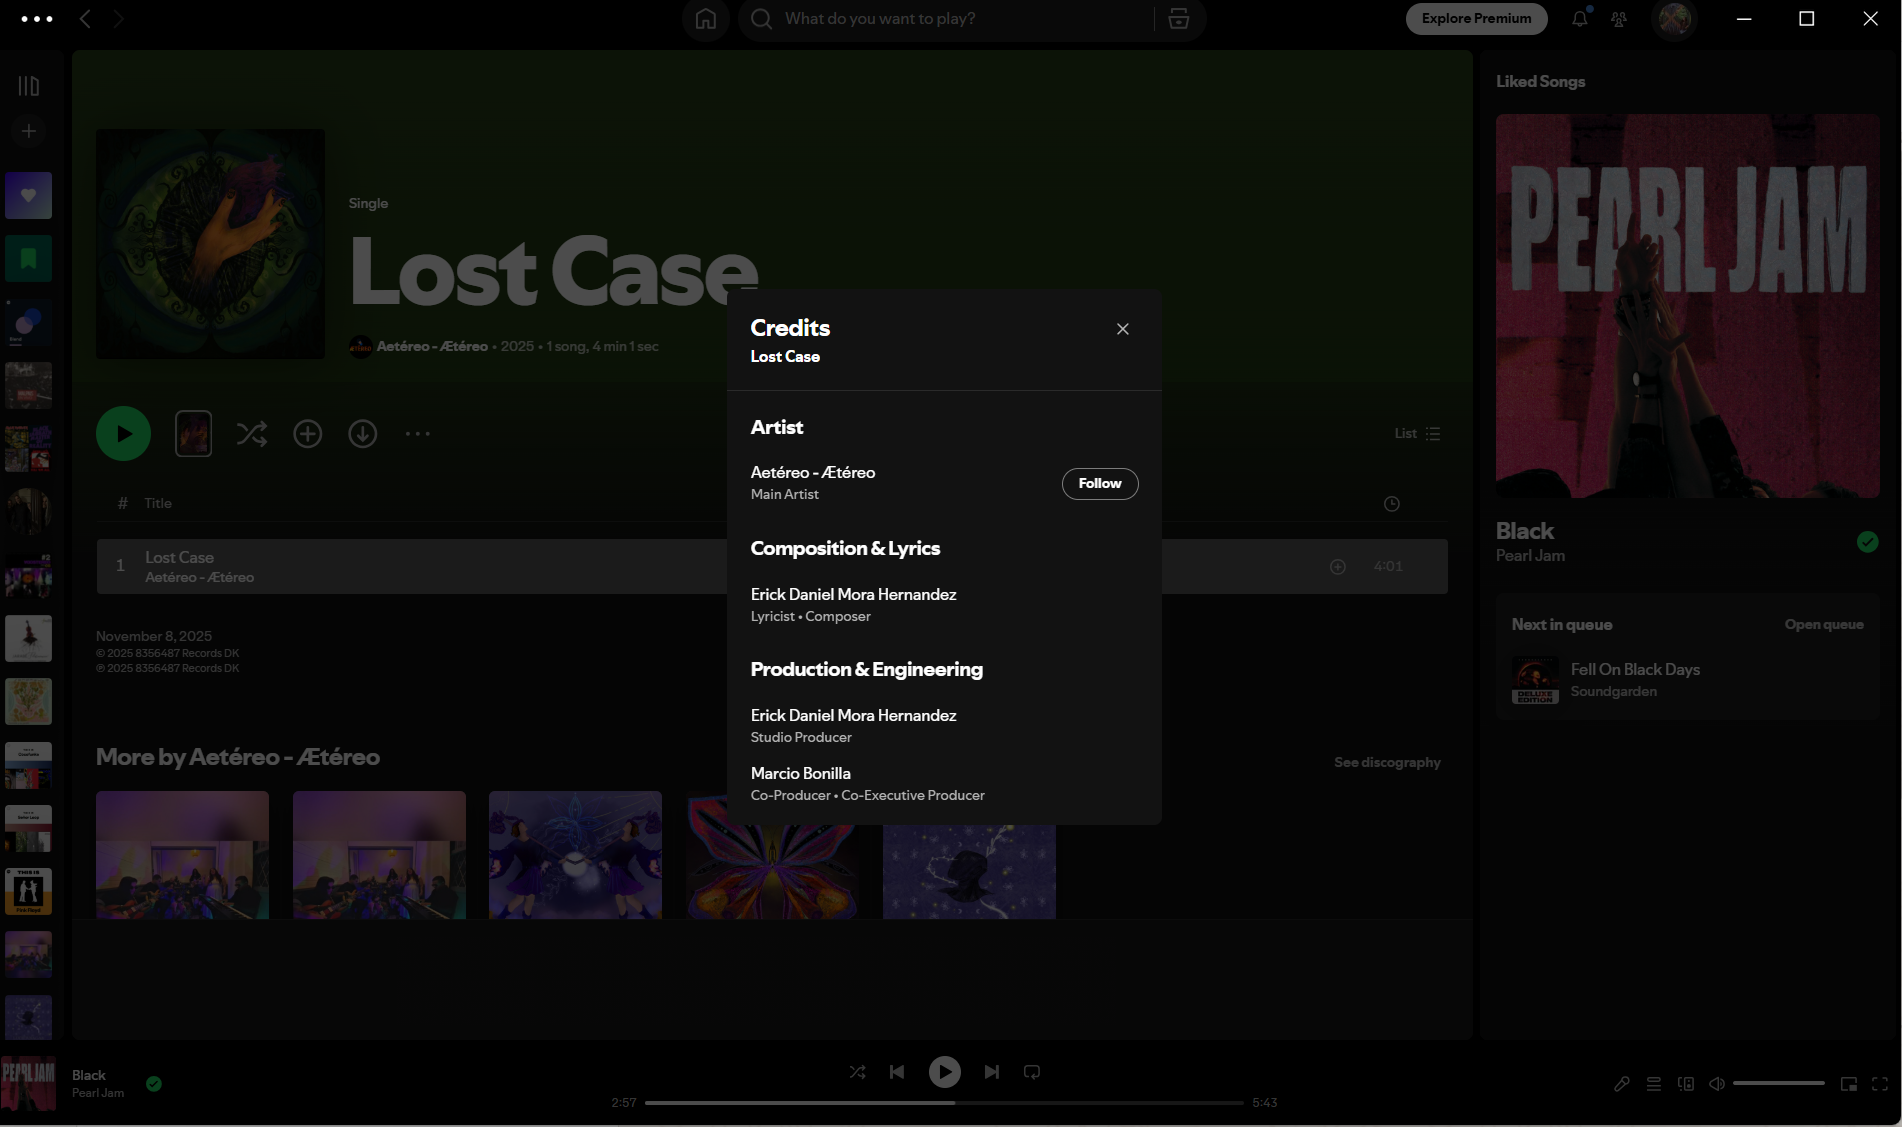This screenshot has width=1902, height=1127.
Task: Expand Your Library sidebar
Action: click(x=29, y=86)
